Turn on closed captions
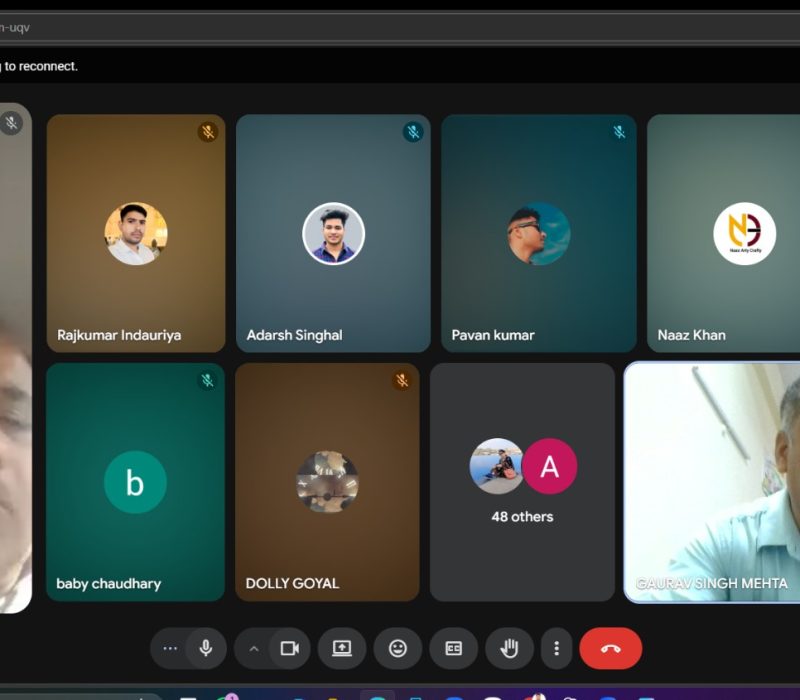 pyautogui.click(x=453, y=648)
